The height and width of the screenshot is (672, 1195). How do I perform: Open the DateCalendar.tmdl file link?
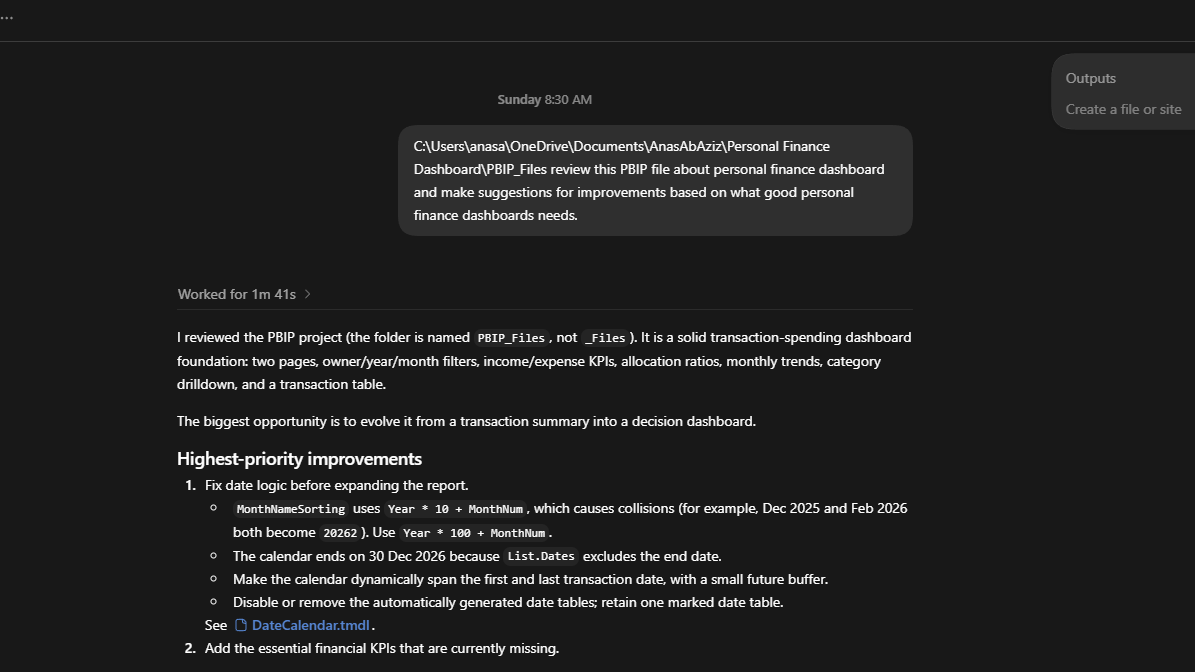[x=310, y=626]
